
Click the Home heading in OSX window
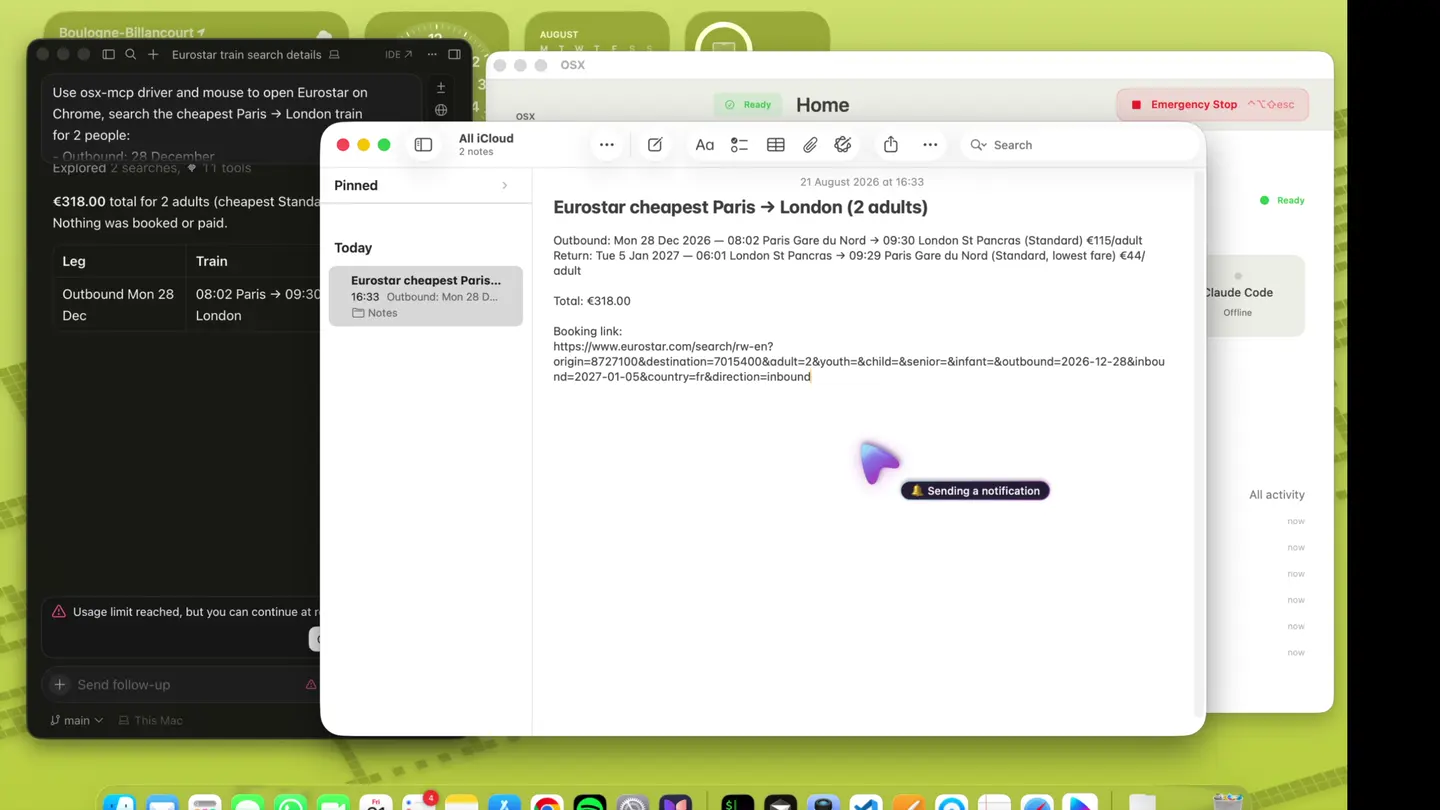pyautogui.click(x=822, y=105)
